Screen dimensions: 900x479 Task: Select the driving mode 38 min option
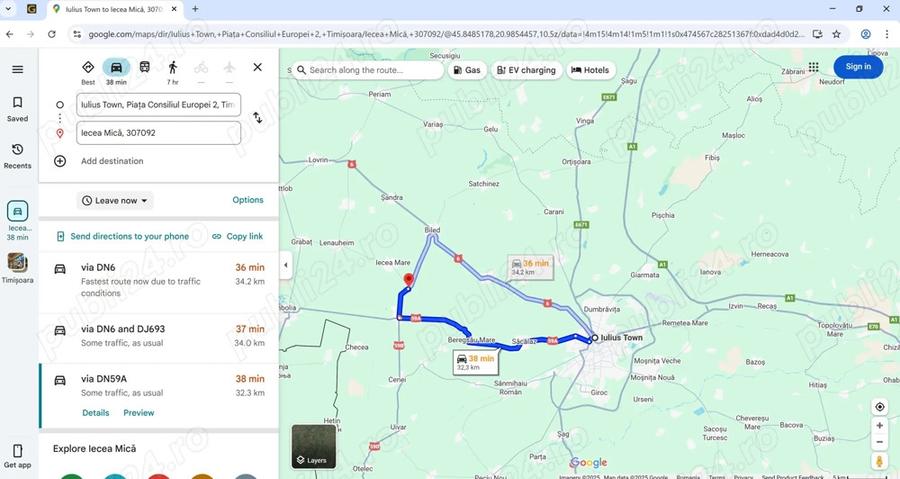pos(116,71)
